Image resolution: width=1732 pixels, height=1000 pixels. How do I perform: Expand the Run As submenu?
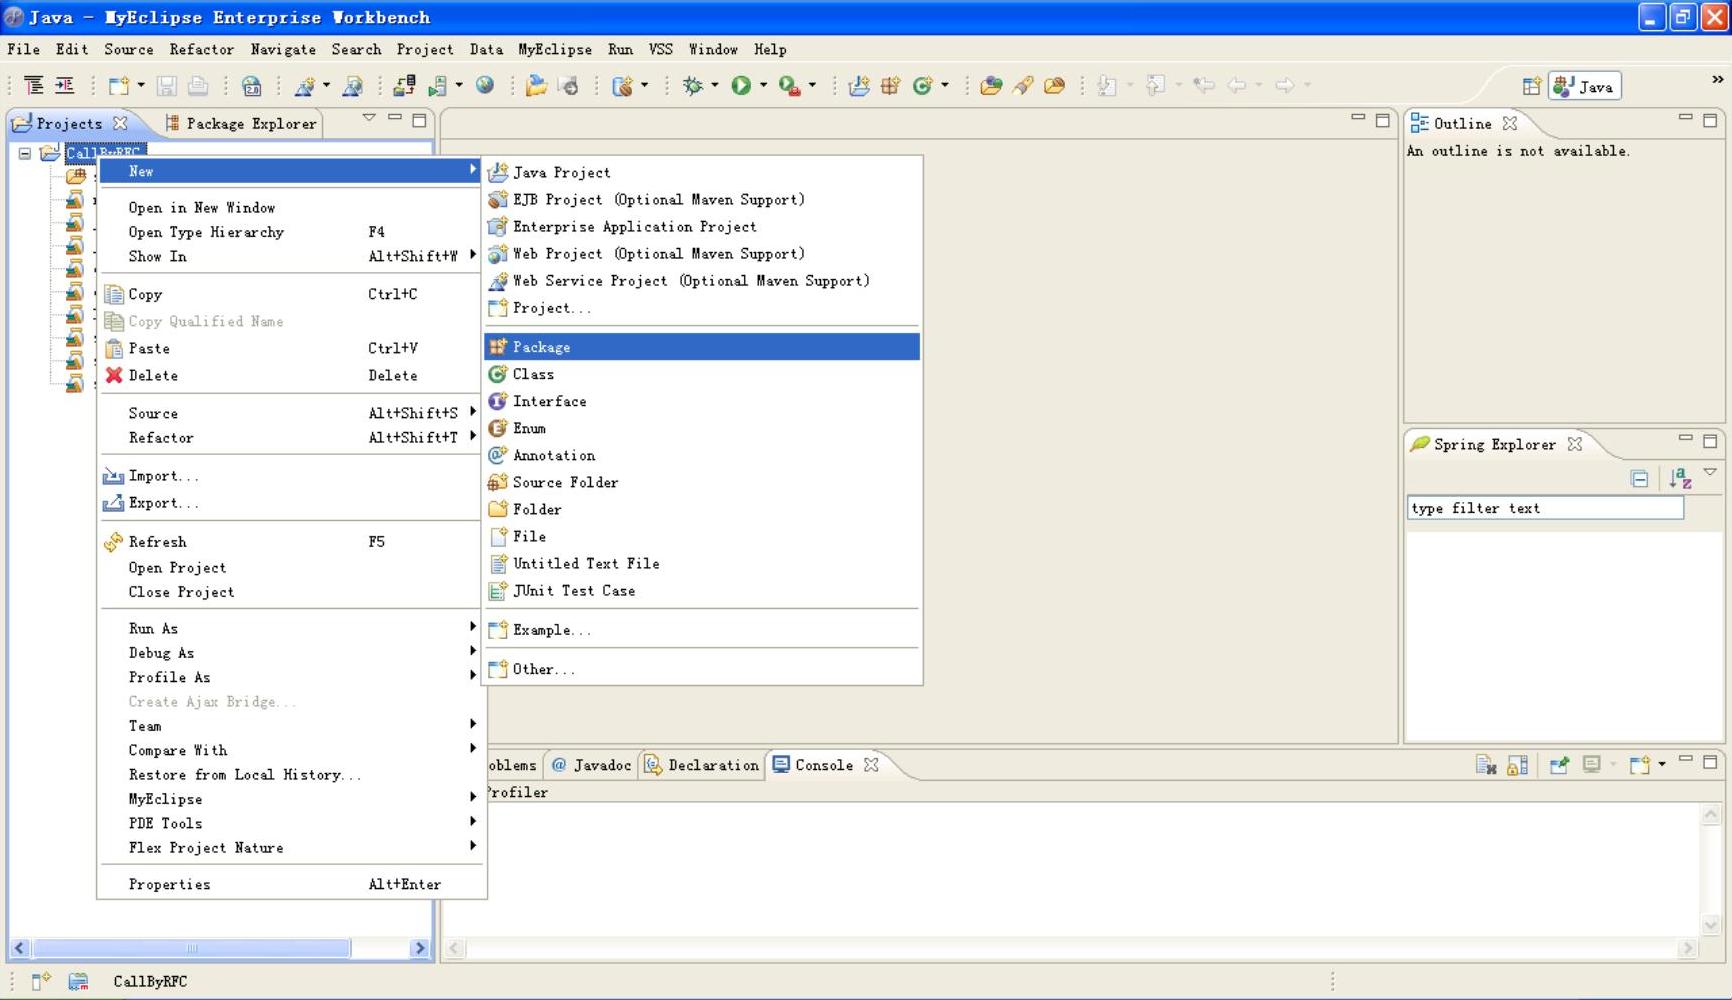pos(291,628)
